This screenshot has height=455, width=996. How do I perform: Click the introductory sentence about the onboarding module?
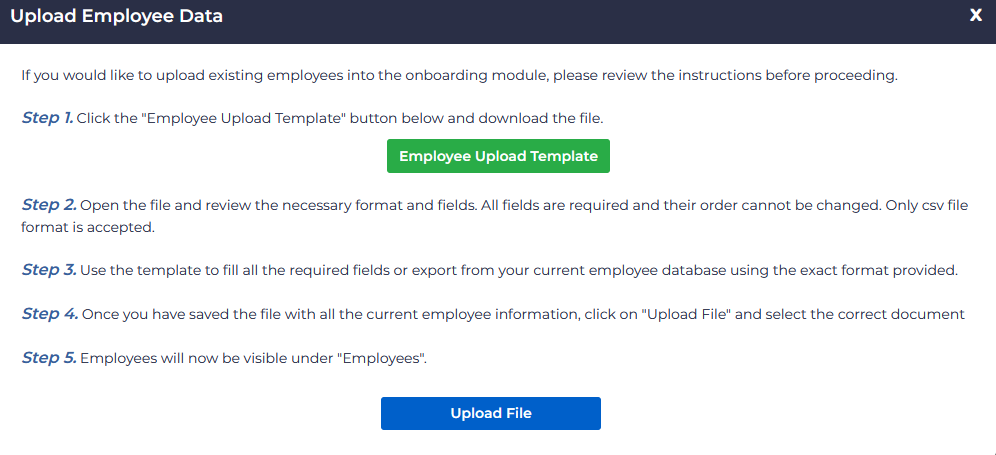pyautogui.click(x=460, y=75)
